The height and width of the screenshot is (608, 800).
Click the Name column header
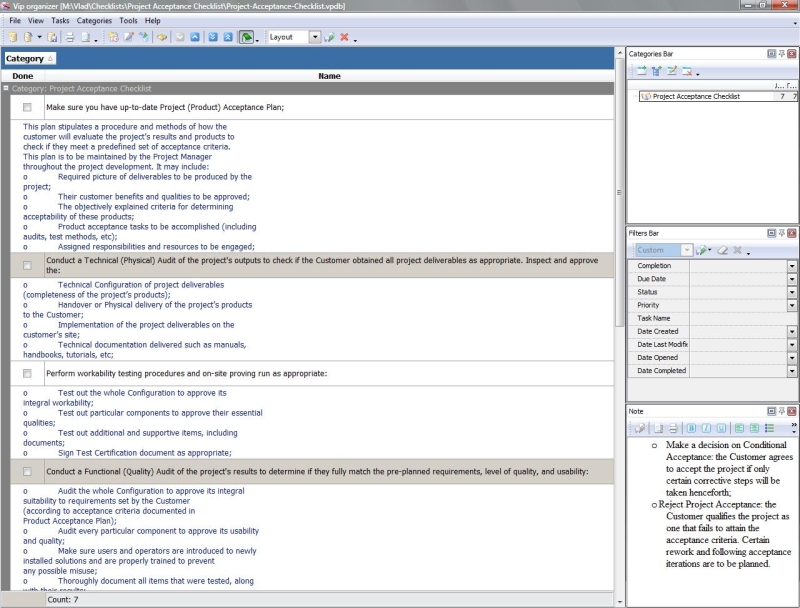pyautogui.click(x=329, y=76)
